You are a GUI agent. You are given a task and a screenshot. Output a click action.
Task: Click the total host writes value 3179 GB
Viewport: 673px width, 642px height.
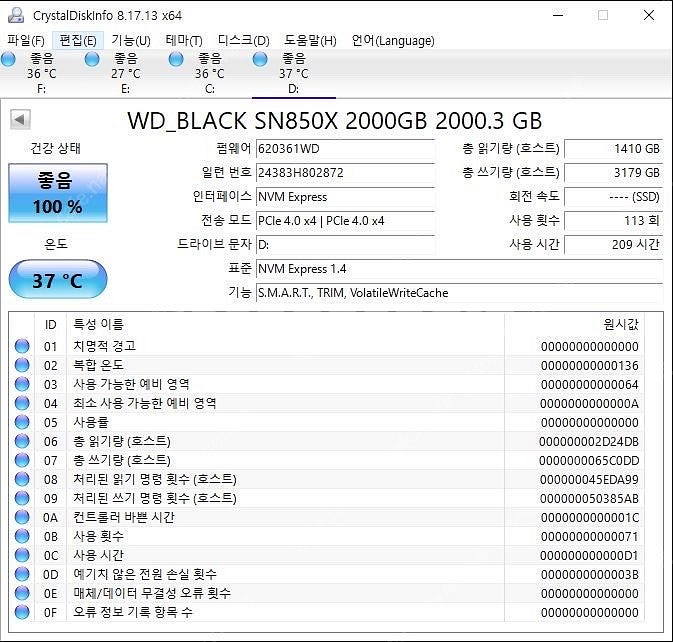[613, 173]
